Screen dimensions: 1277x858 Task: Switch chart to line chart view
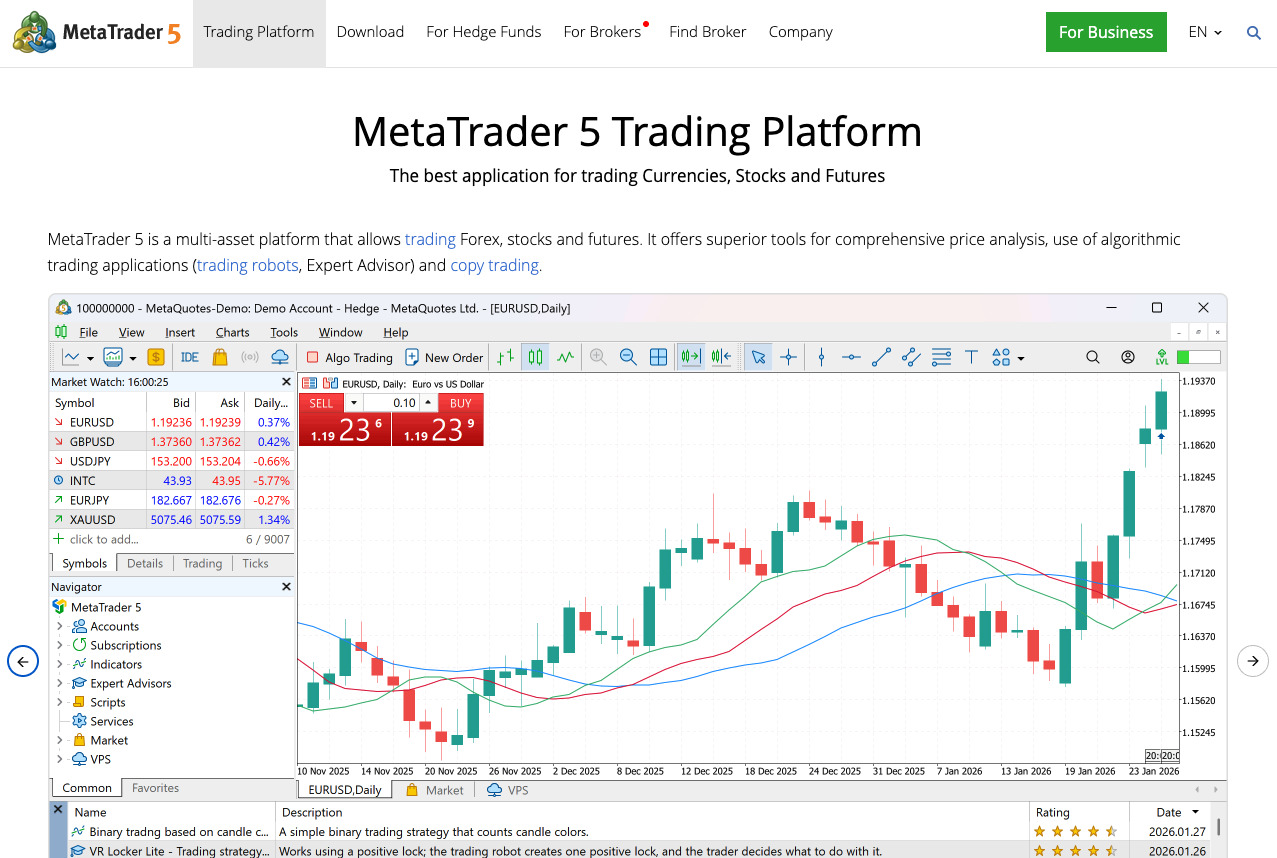click(566, 357)
